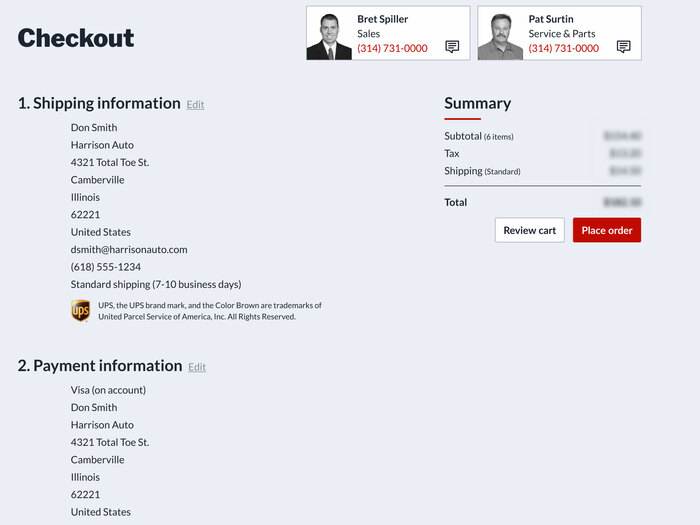Click the Visa (on account) payment line
700x525 pixels.
coord(108,390)
